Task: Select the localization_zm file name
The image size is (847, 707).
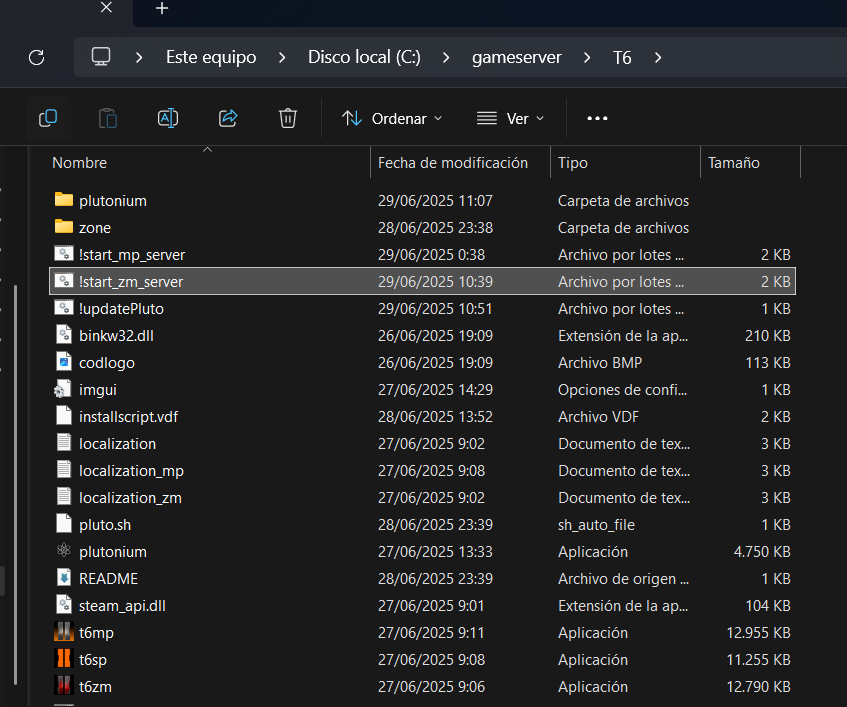Action: click(130, 498)
